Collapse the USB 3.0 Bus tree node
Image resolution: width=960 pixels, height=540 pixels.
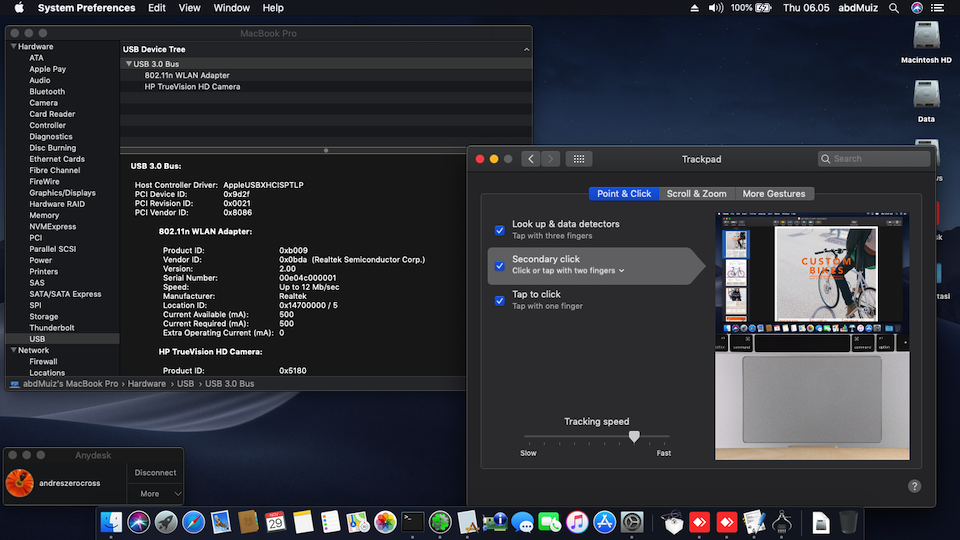tap(128, 64)
